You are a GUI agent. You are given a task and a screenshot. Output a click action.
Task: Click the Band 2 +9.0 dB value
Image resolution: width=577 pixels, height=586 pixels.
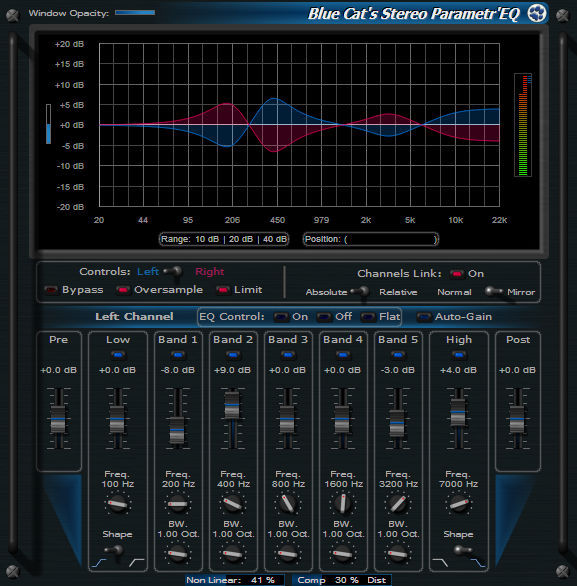(x=232, y=370)
